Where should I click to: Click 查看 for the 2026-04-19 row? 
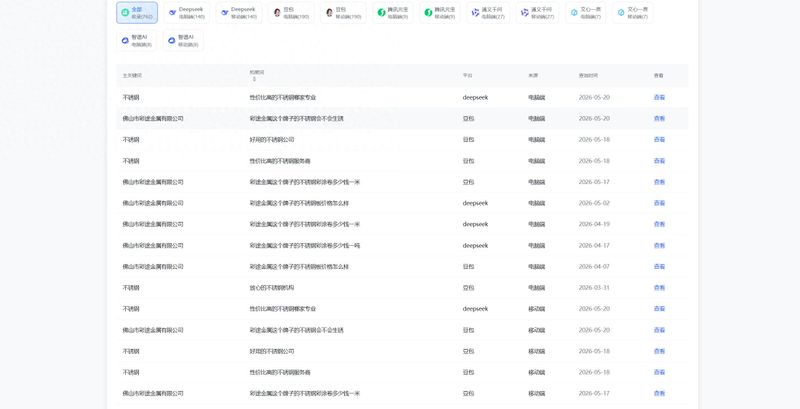pyautogui.click(x=659, y=224)
